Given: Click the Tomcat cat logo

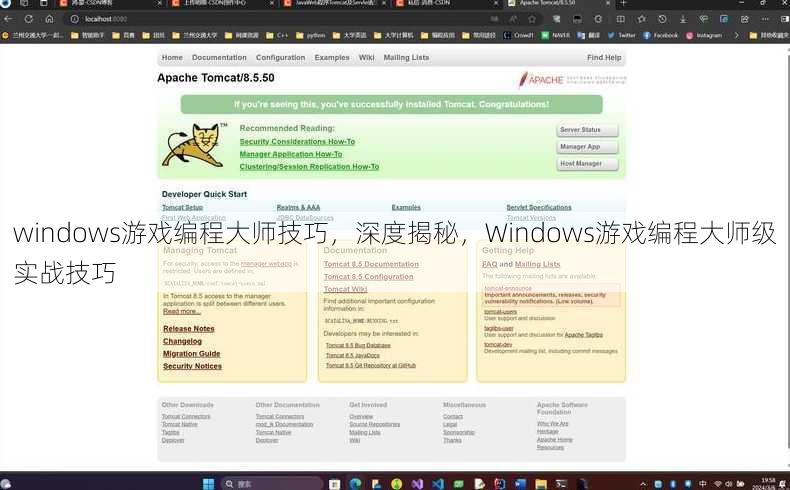Looking at the screenshot, I should click(x=195, y=145).
